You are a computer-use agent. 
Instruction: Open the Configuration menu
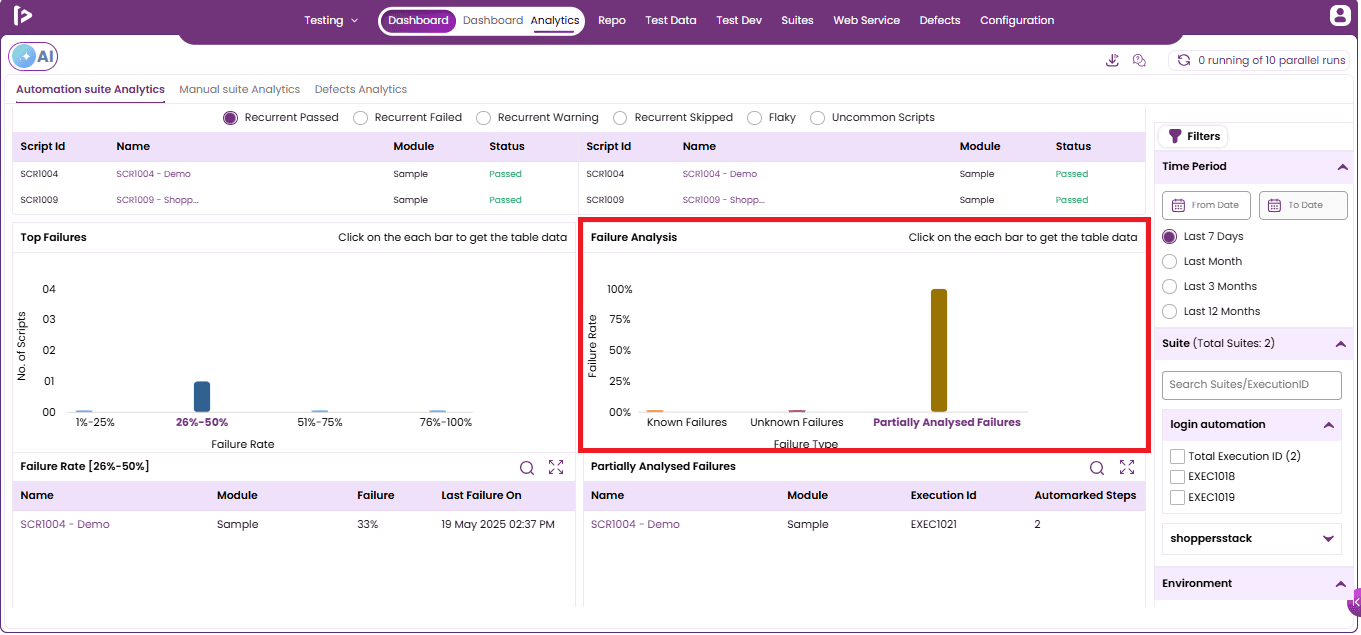click(x=1017, y=20)
